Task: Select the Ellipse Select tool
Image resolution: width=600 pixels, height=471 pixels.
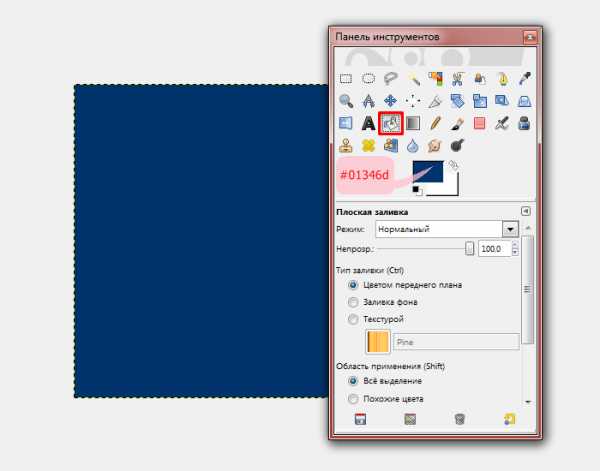Action: pyautogui.click(x=368, y=79)
